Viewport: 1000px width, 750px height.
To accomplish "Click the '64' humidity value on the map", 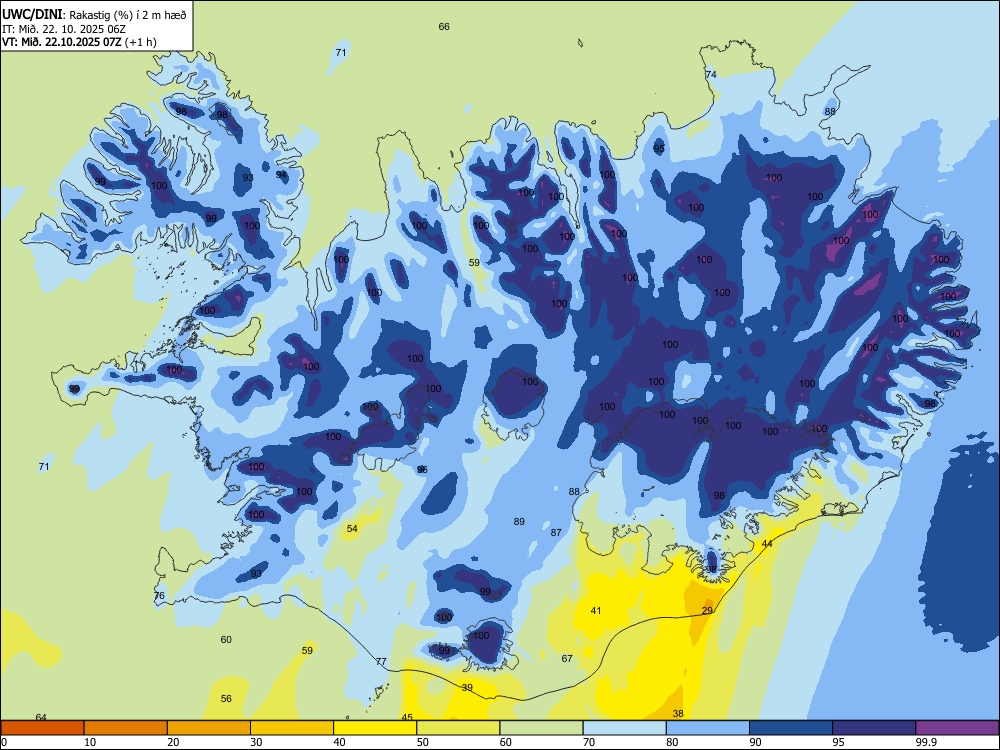I will point(41,717).
